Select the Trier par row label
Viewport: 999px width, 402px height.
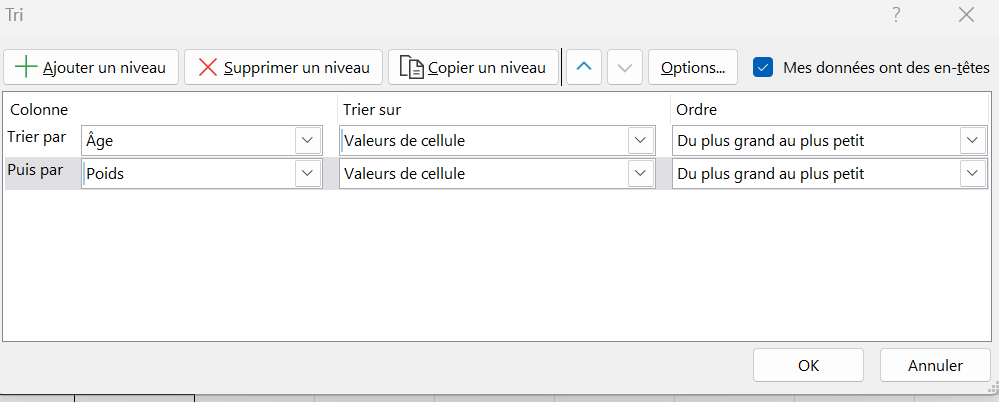pos(36,138)
